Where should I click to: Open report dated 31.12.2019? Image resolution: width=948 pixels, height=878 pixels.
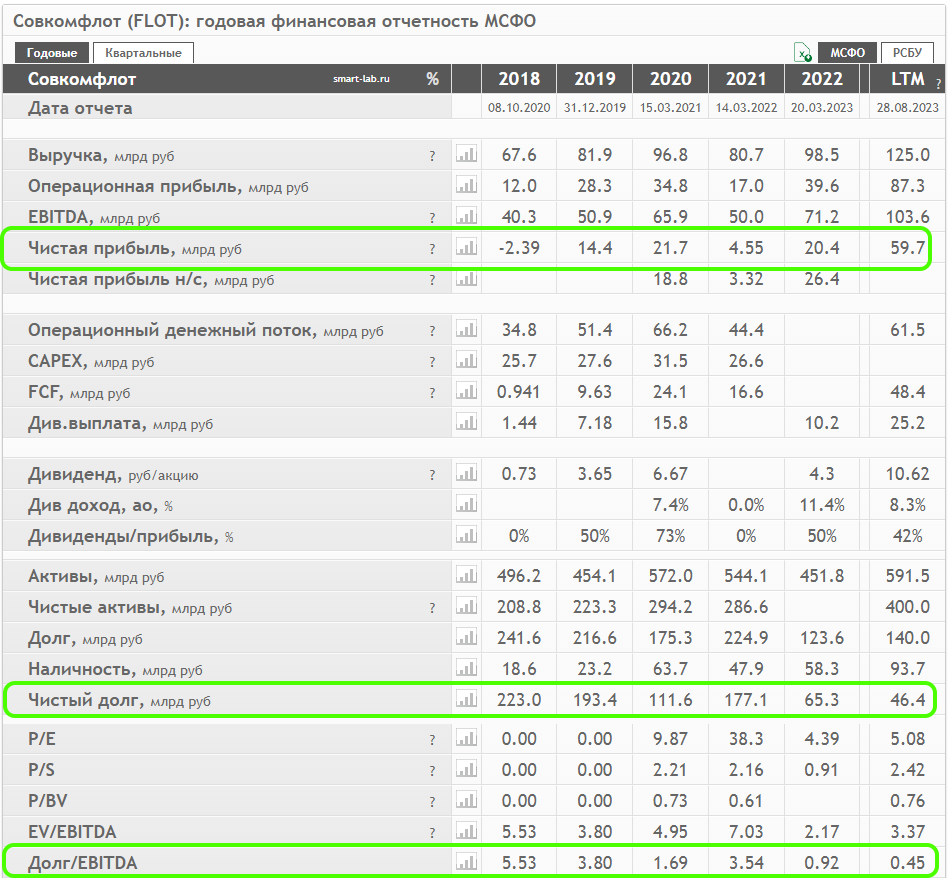point(595,108)
